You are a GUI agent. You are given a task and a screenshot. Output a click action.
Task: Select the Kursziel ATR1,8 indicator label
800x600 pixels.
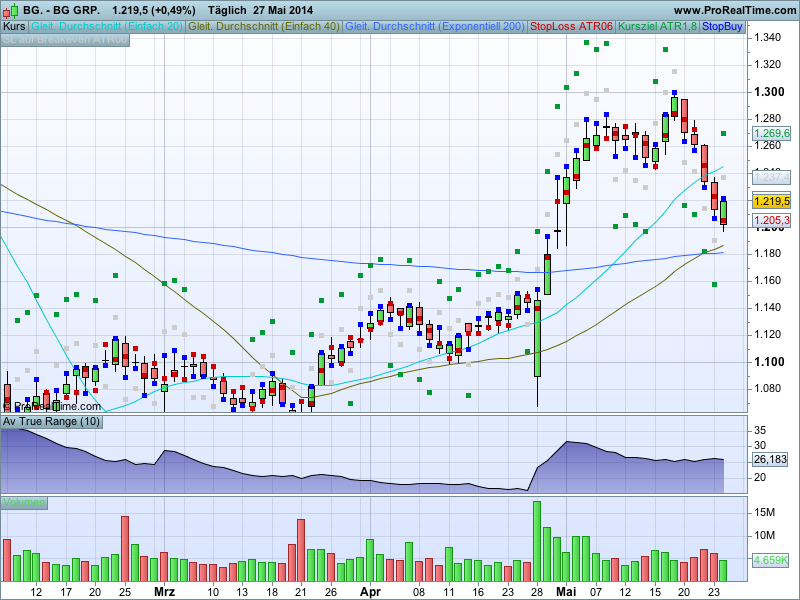657,27
